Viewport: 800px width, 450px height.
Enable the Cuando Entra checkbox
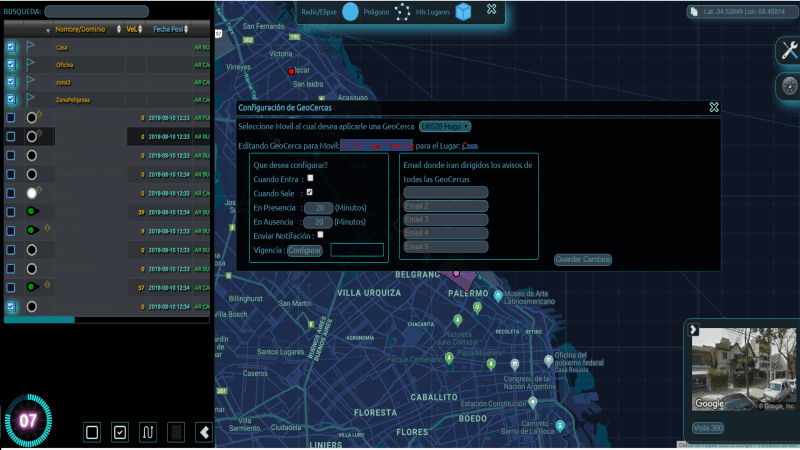pos(310,178)
